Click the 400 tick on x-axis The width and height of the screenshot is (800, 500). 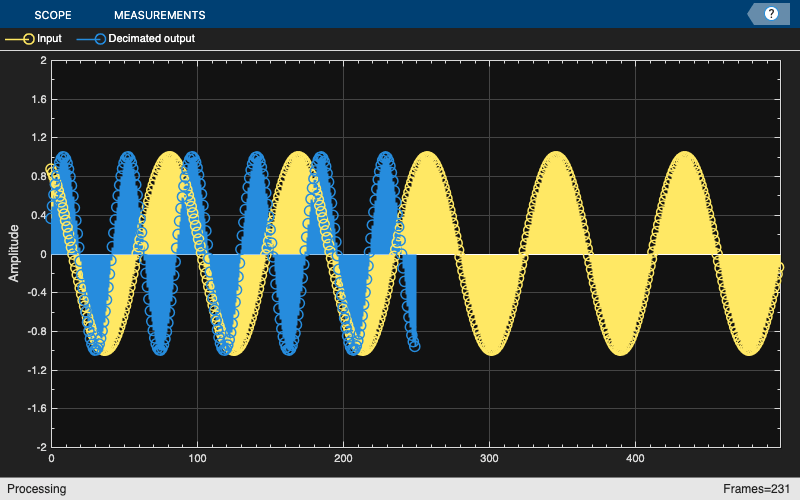point(635,458)
